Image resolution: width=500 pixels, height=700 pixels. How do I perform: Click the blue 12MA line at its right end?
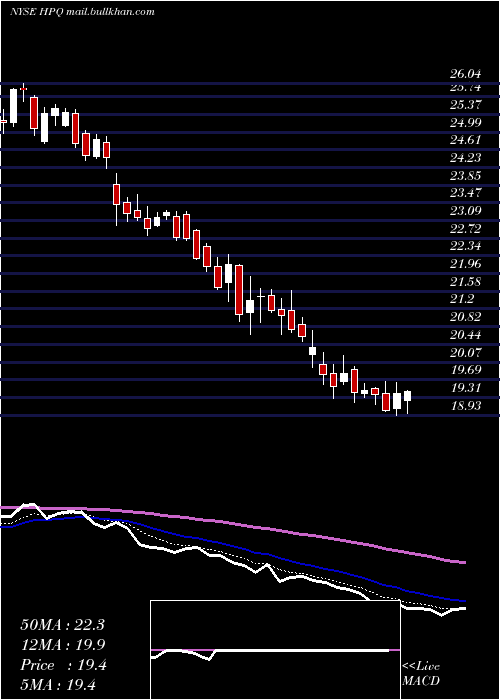point(462,601)
